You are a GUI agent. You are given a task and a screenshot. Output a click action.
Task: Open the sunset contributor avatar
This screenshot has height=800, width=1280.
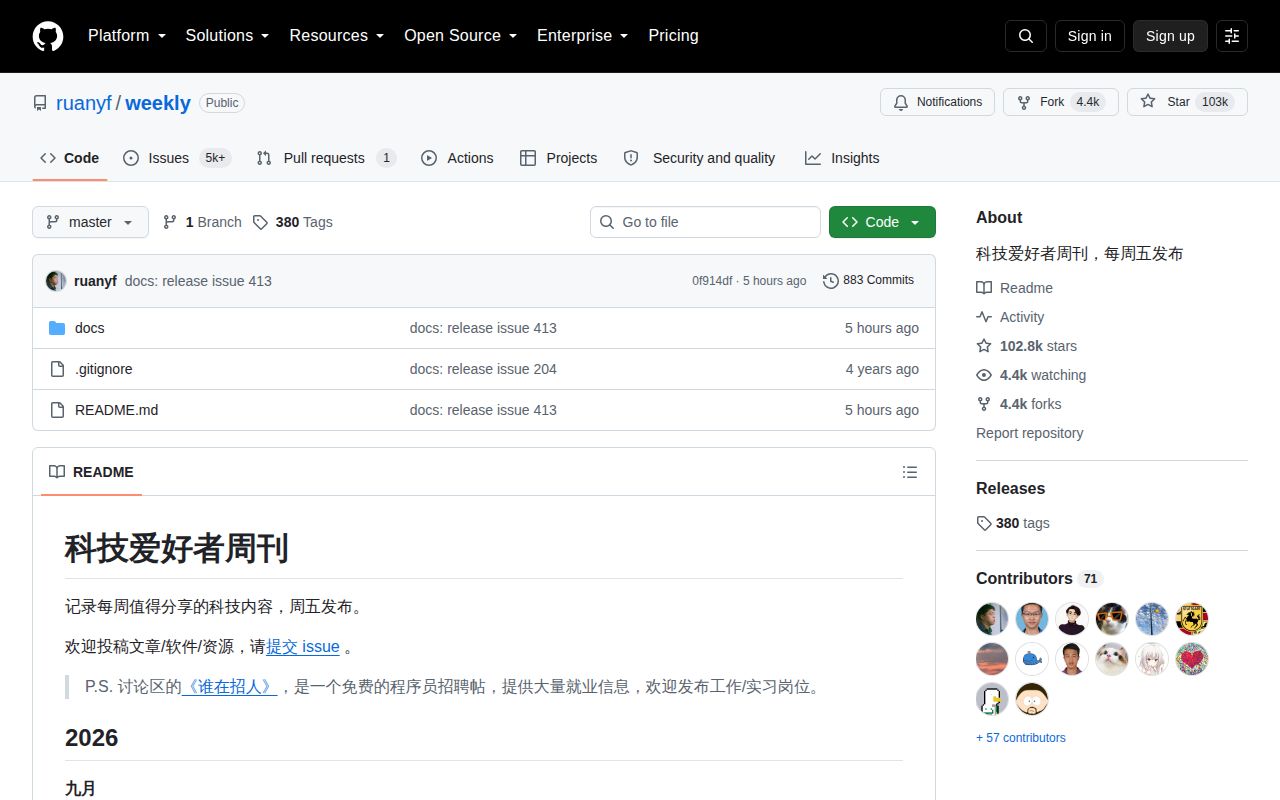coord(992,659)
